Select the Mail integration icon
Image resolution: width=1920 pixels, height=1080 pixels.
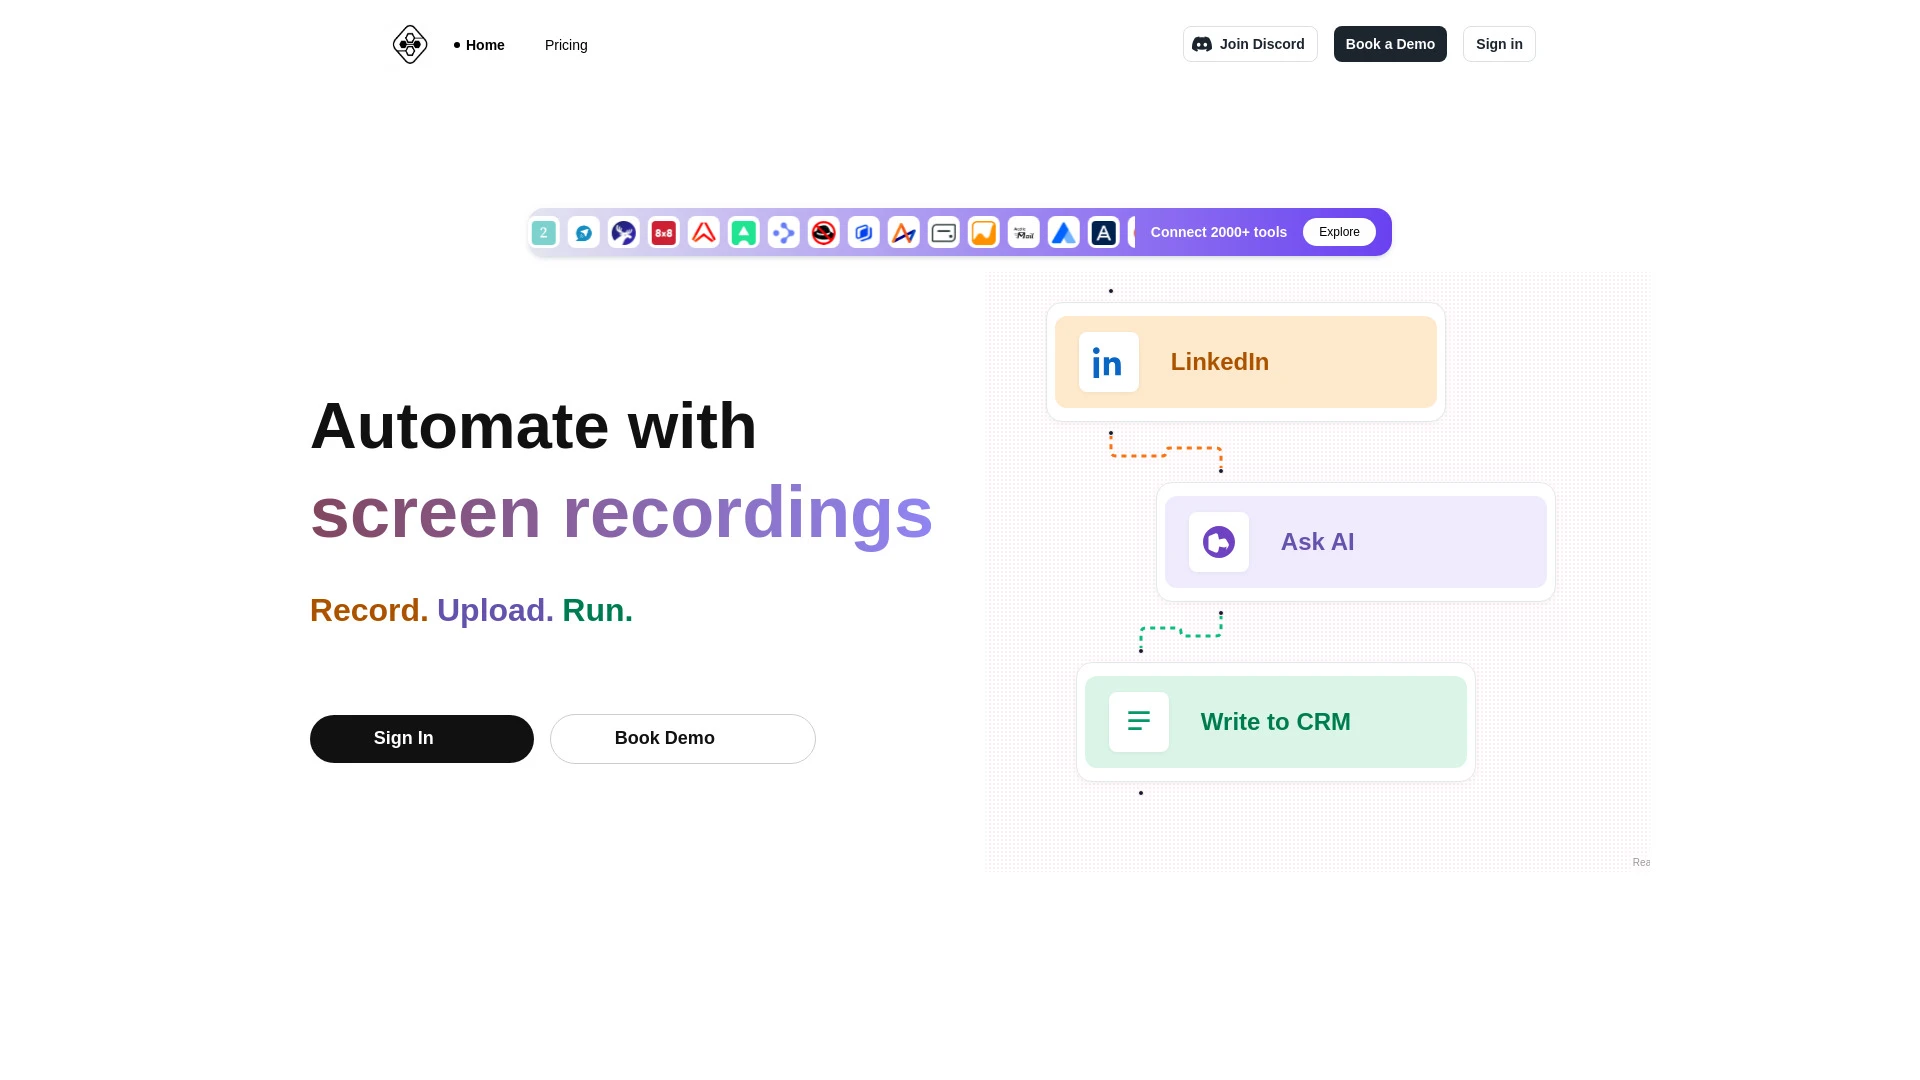1023,232
